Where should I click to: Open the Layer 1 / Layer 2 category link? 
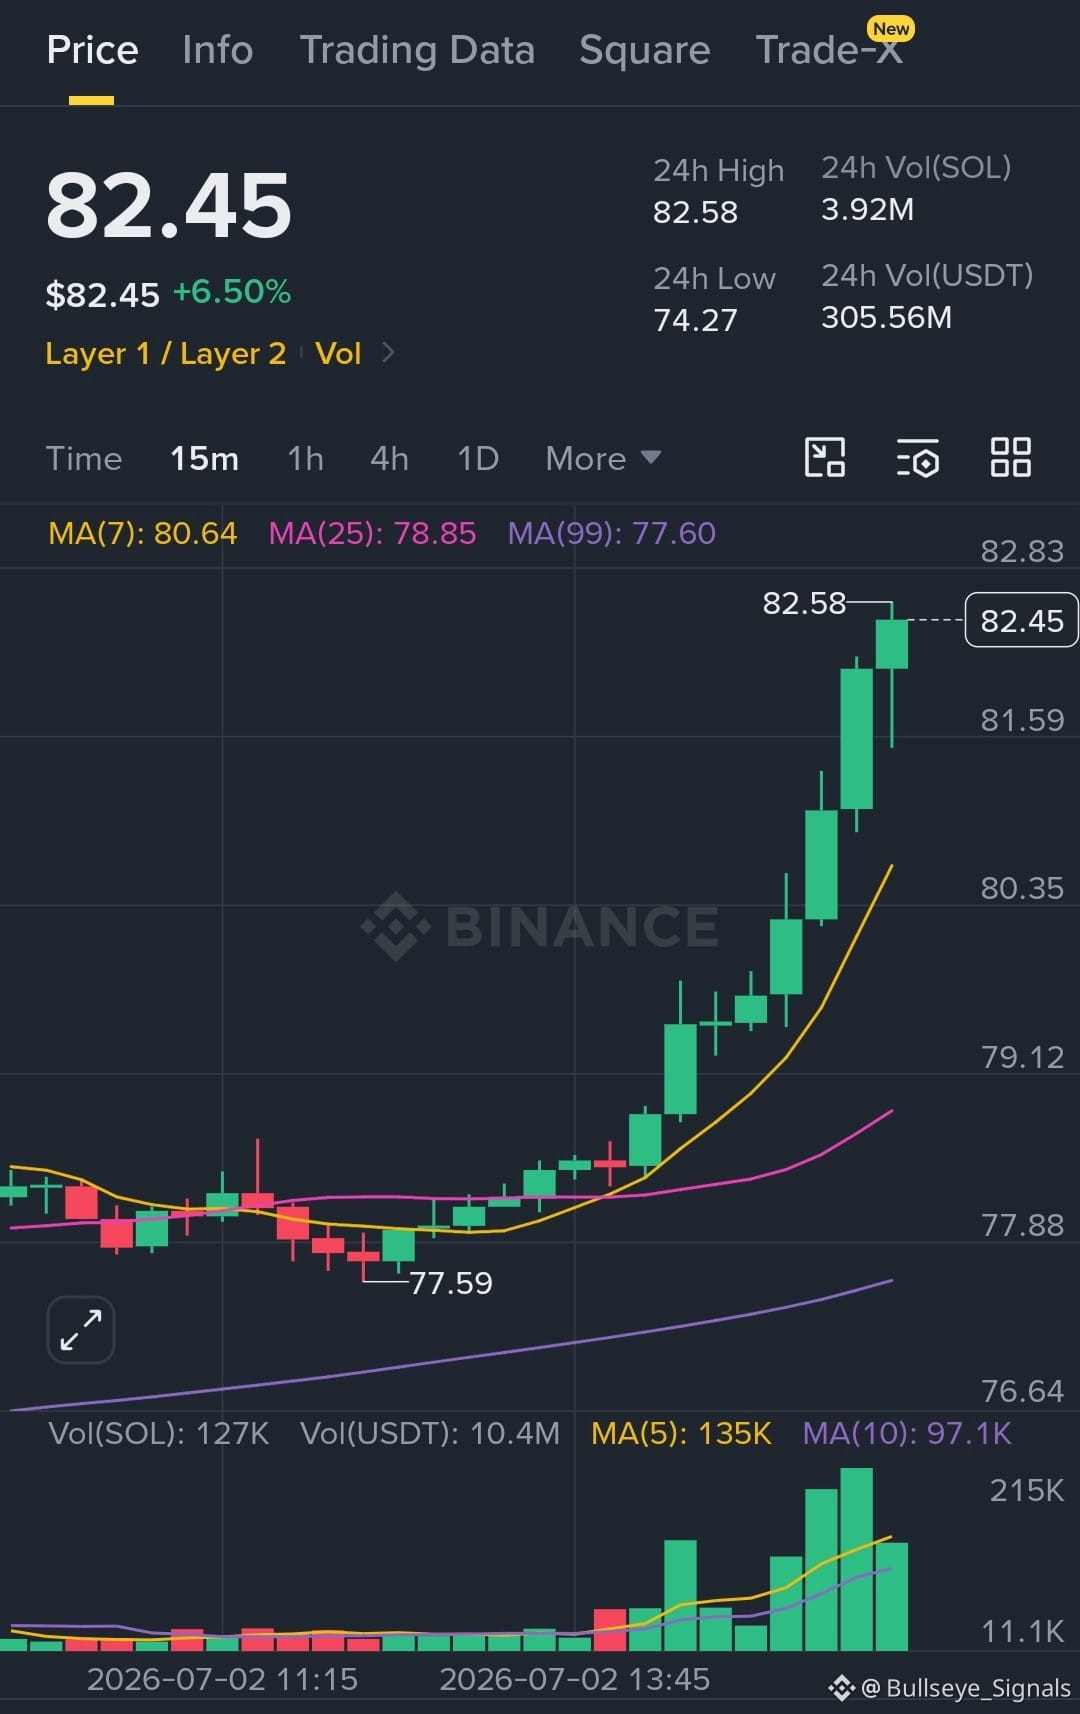(x=166, y=353)
